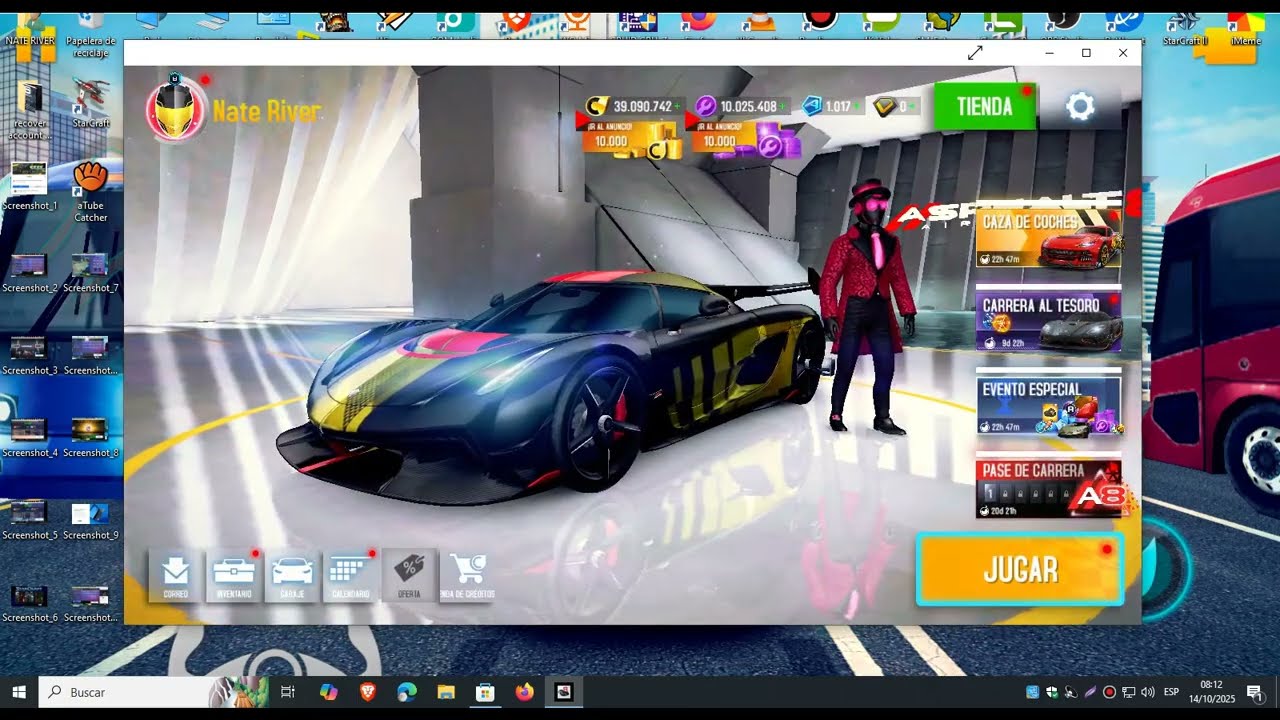The width and height of the screenshot is (1280, 720).
Task: Select Screenshot_8 file on desktop
Action: pyautogui.click(x=91, y=435)
